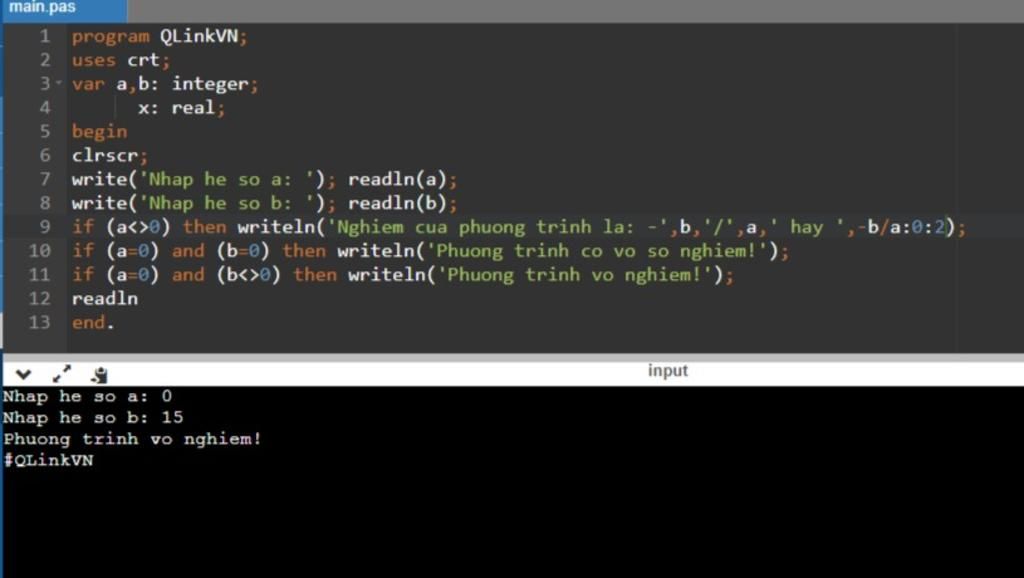Click the 'readln(a);' call on line 7
The image size is (1024, 578).
coord(402,180)
